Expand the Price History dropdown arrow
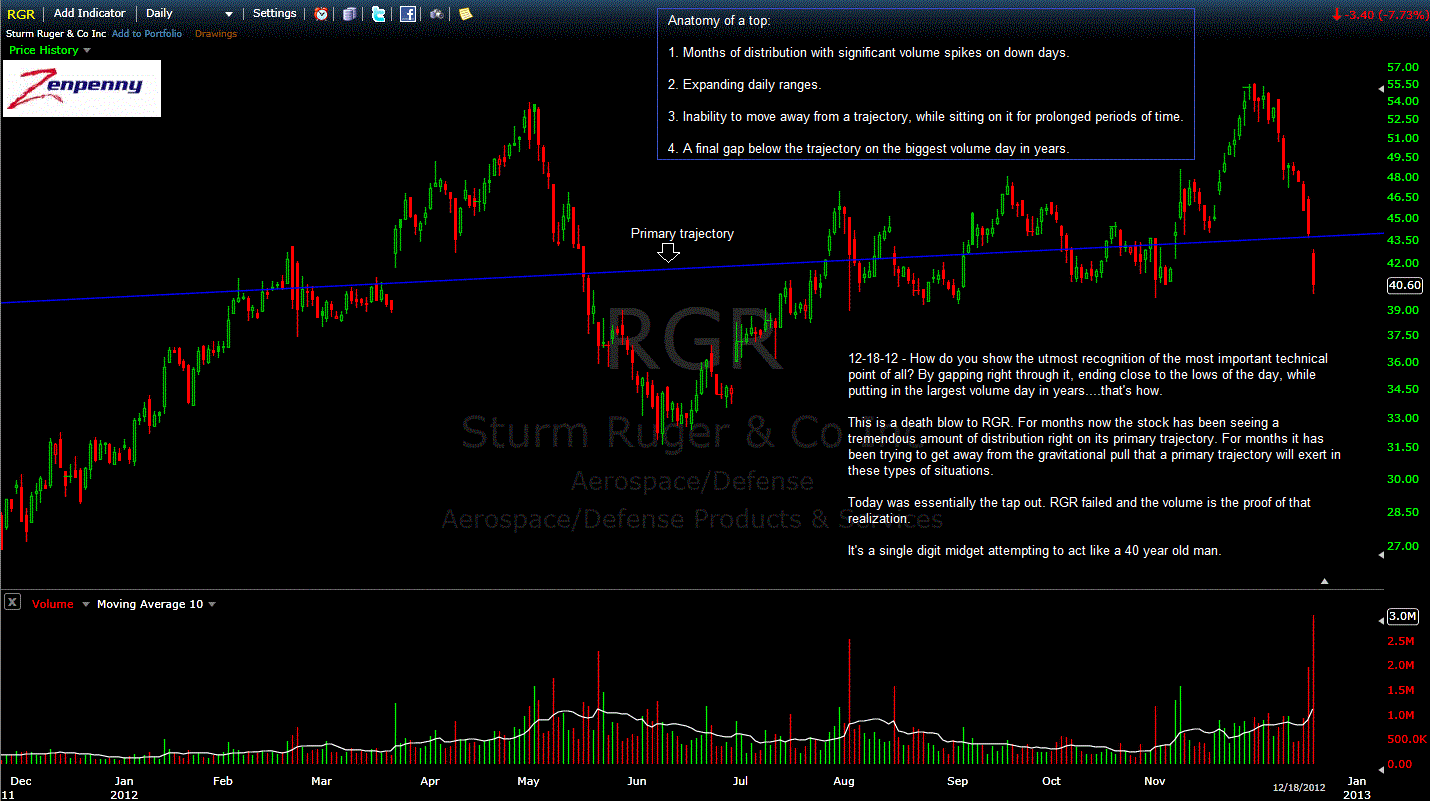The height and width of the screenshot is (801, 1430). (x=87, y=50)
